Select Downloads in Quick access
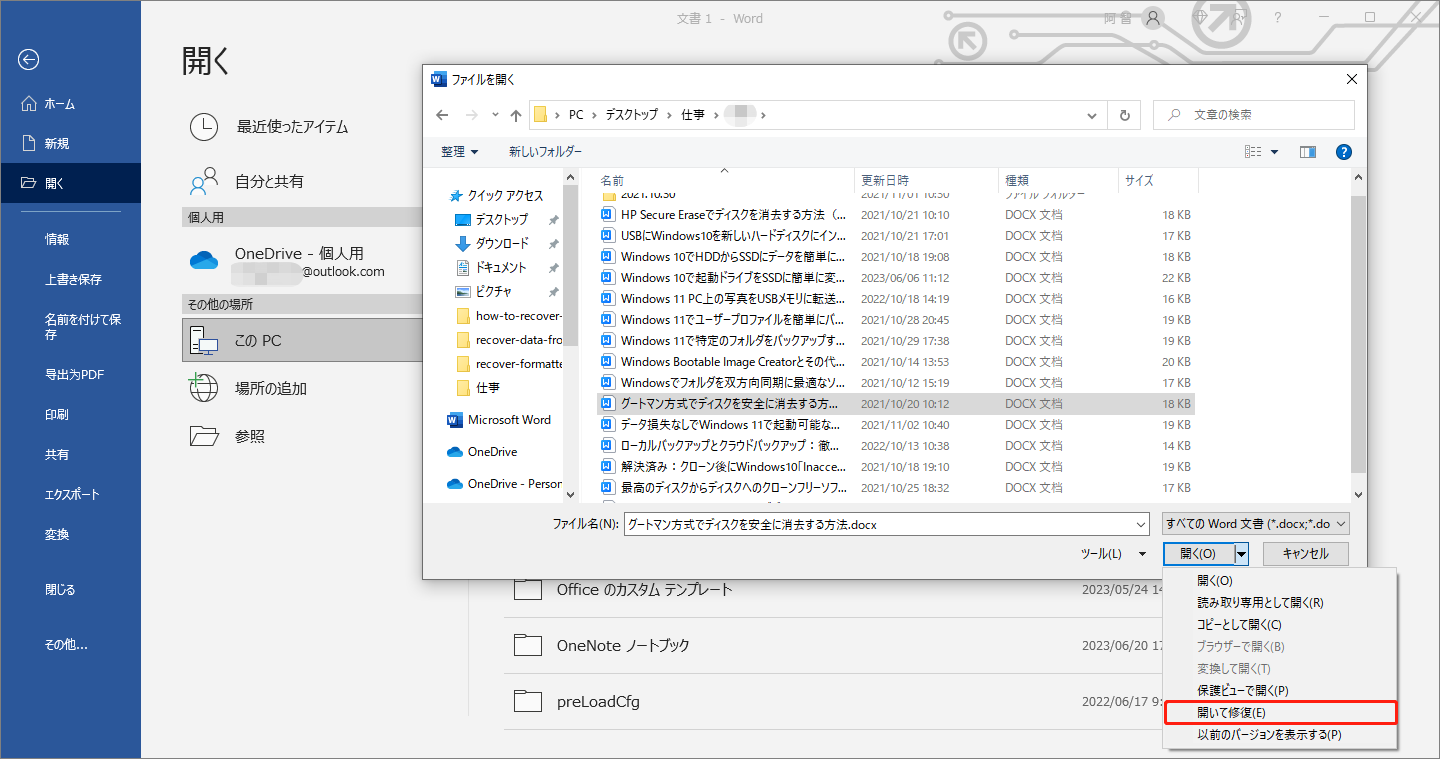The width and height of the screenshot is (1440, 759). pos(502,243)
